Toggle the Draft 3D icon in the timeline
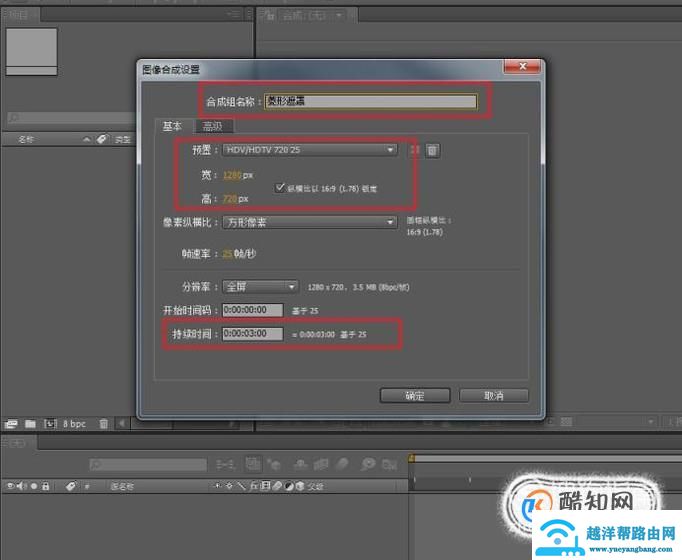 (274, 465)
